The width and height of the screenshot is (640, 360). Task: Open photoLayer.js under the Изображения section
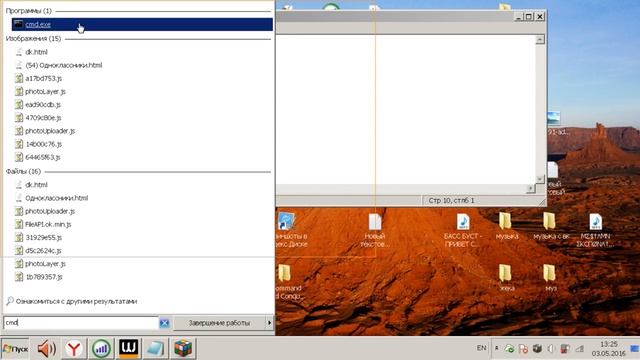click(45, 91)
